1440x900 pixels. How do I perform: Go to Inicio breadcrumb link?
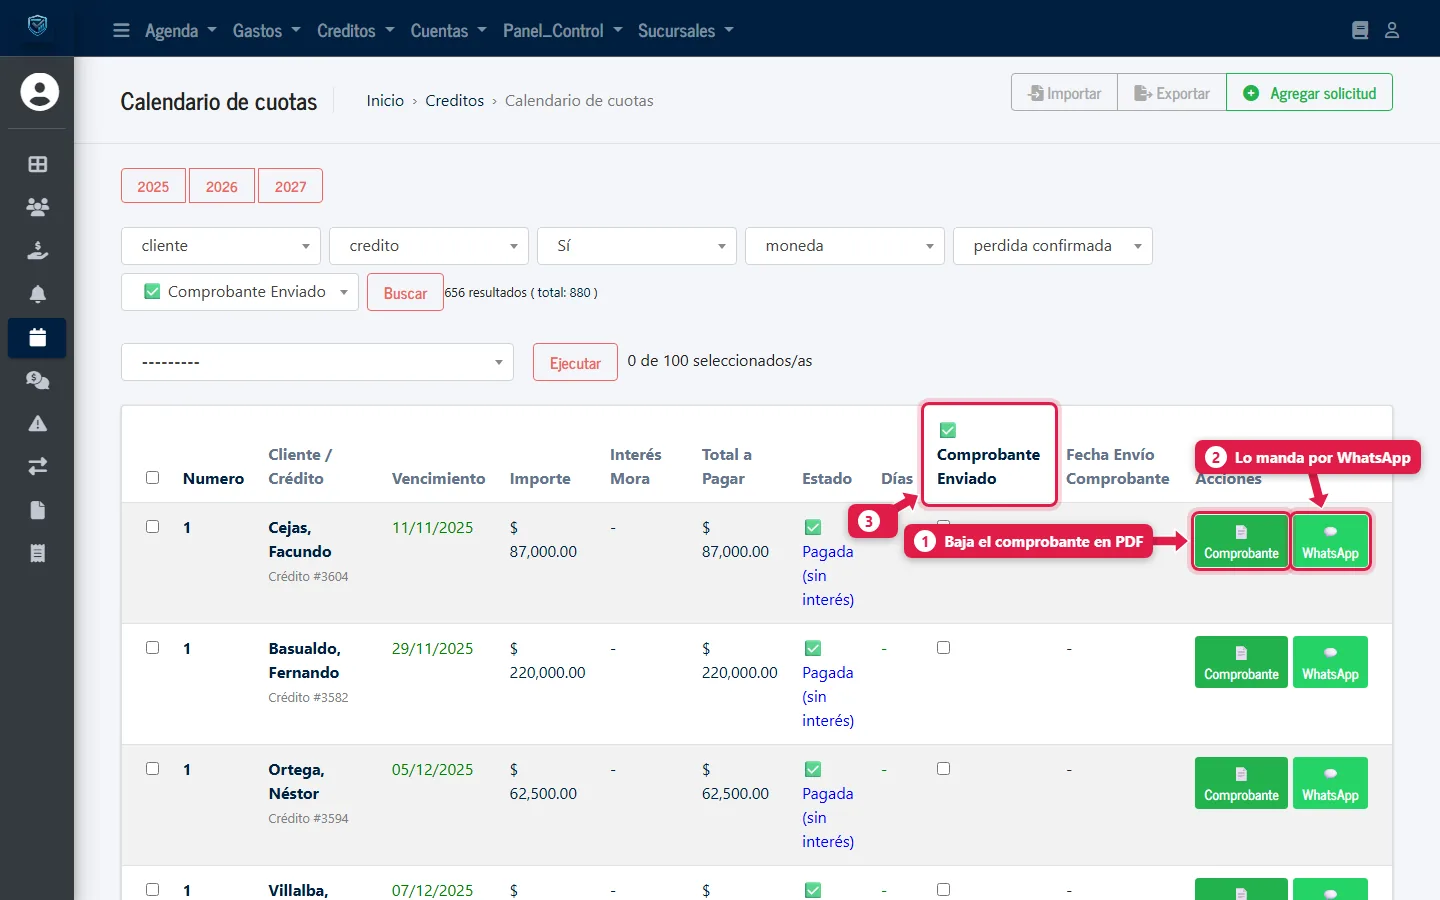pos(385,100)
